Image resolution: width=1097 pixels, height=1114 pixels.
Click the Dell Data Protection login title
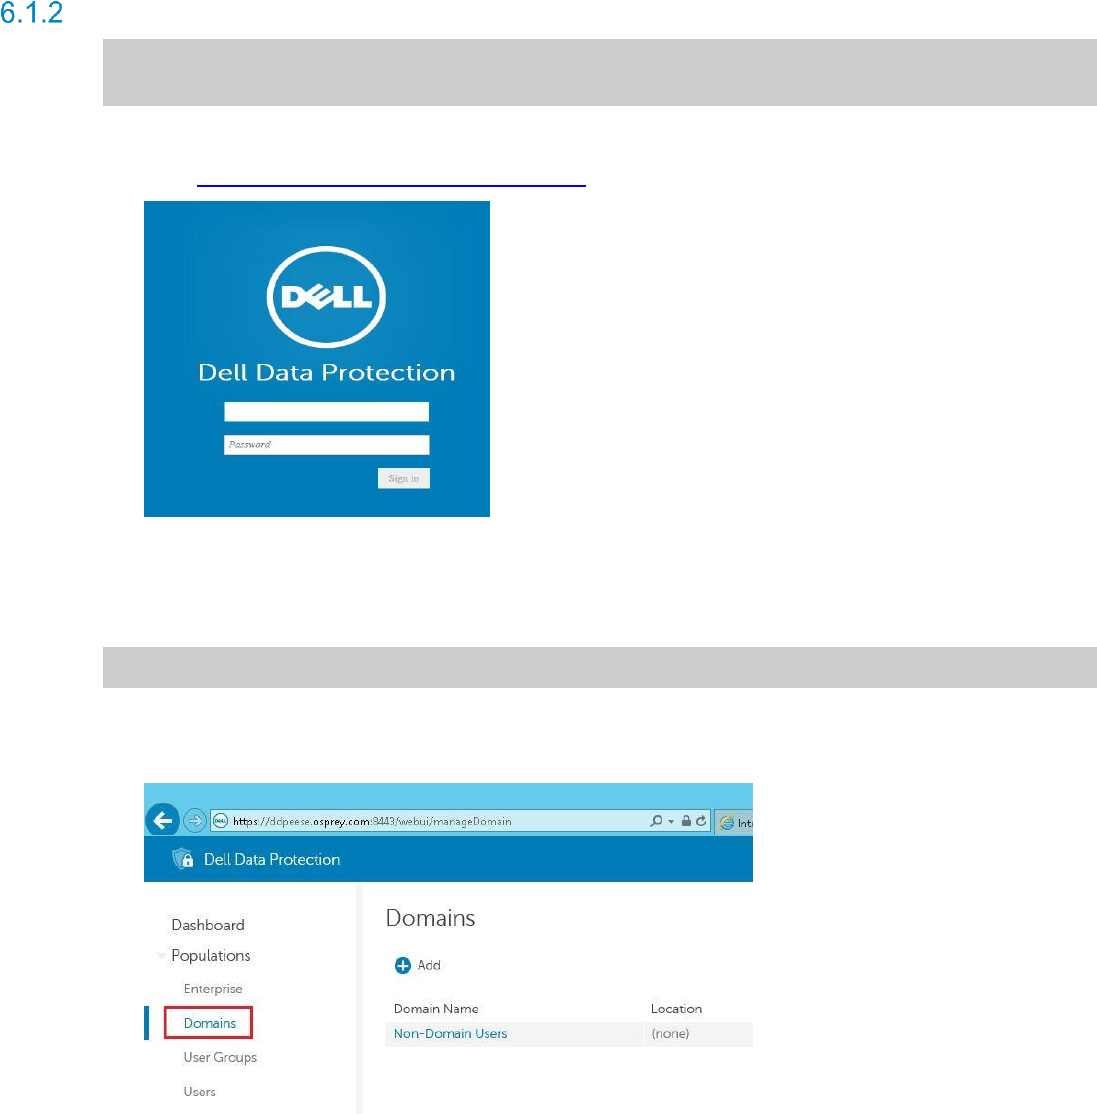pyautogui.click(x=326, y=372)
